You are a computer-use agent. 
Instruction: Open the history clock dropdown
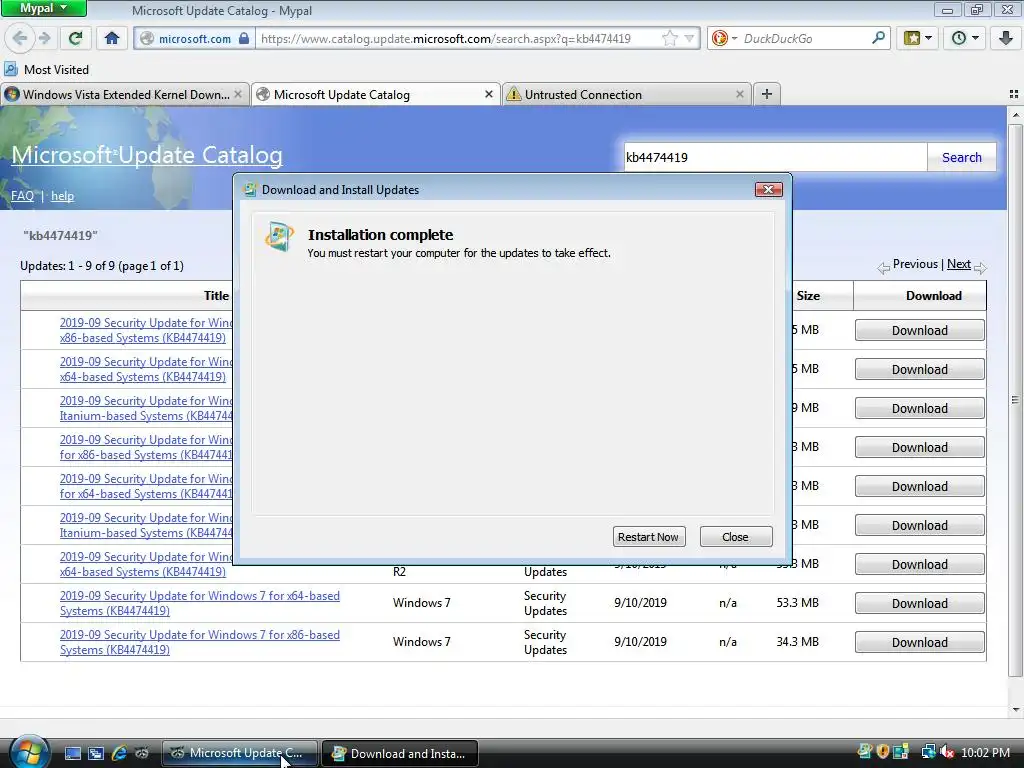[964, 38]
